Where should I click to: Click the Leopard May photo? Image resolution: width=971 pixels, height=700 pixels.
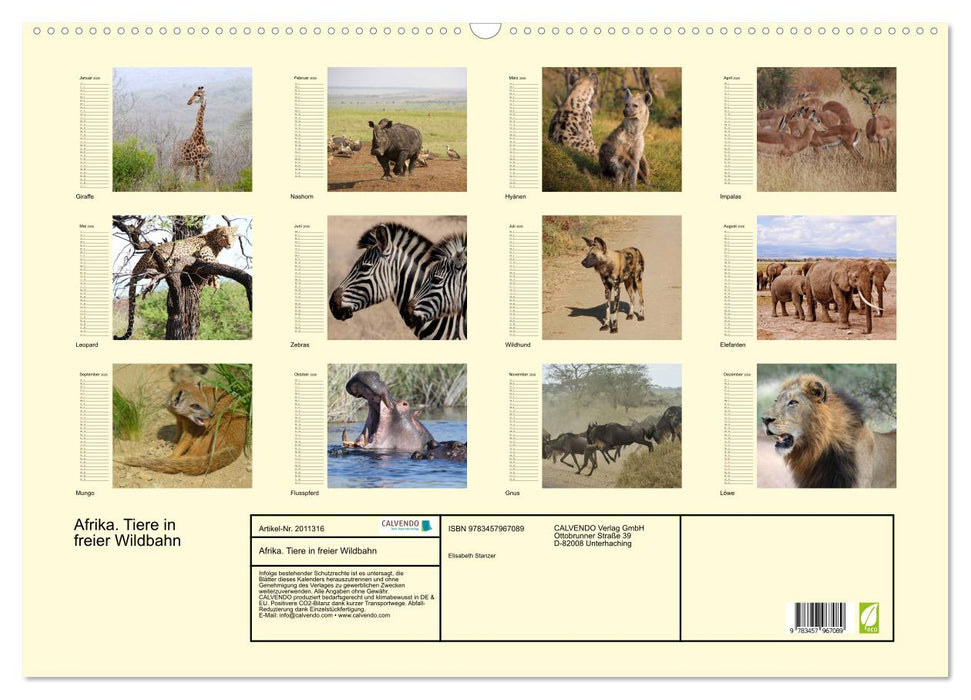[182, 276]
